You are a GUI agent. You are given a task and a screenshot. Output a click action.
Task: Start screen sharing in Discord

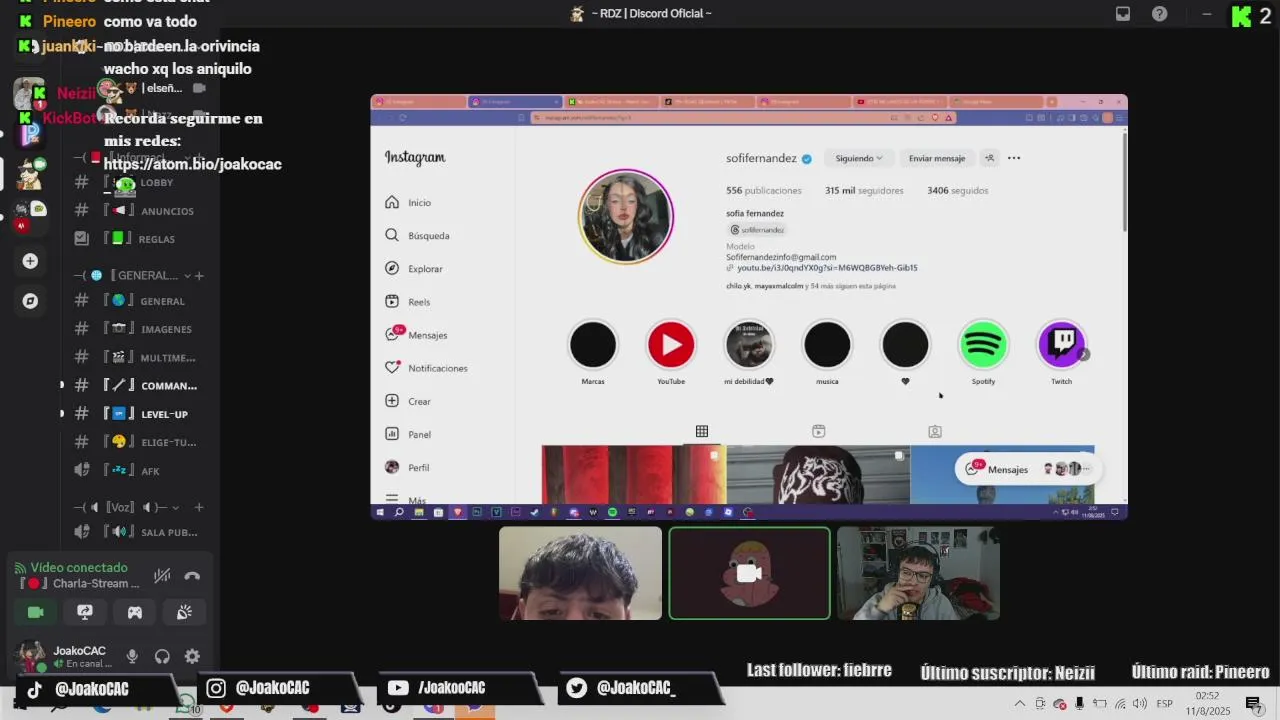pos(85,612)
